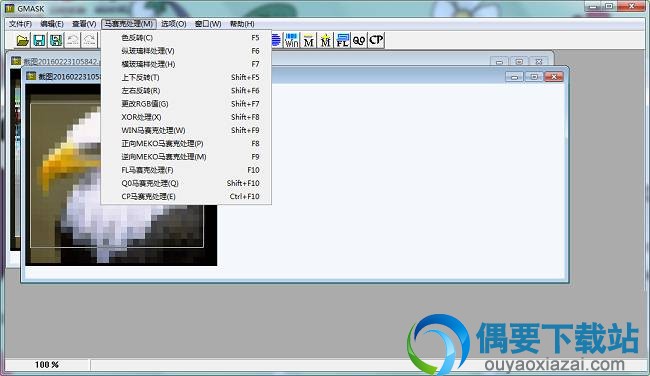Choose 正向MEKO马赛克处理(P) menu entry
Viewport: 650px width, 376px height.
186,144
